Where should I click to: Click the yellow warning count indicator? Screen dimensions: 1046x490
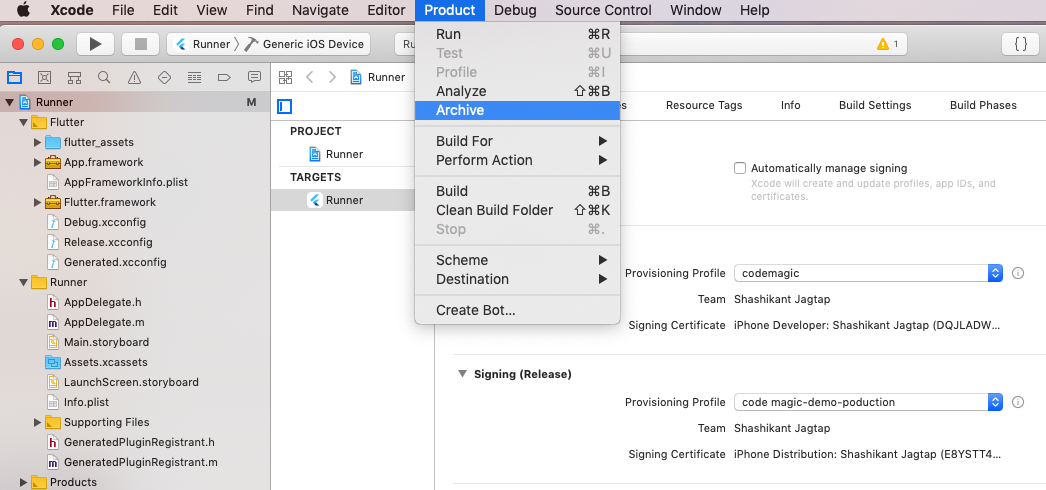(887, 44)
